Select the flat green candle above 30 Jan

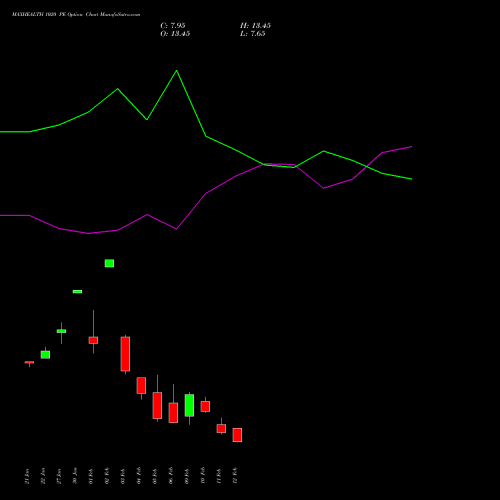tap(77, 292)
